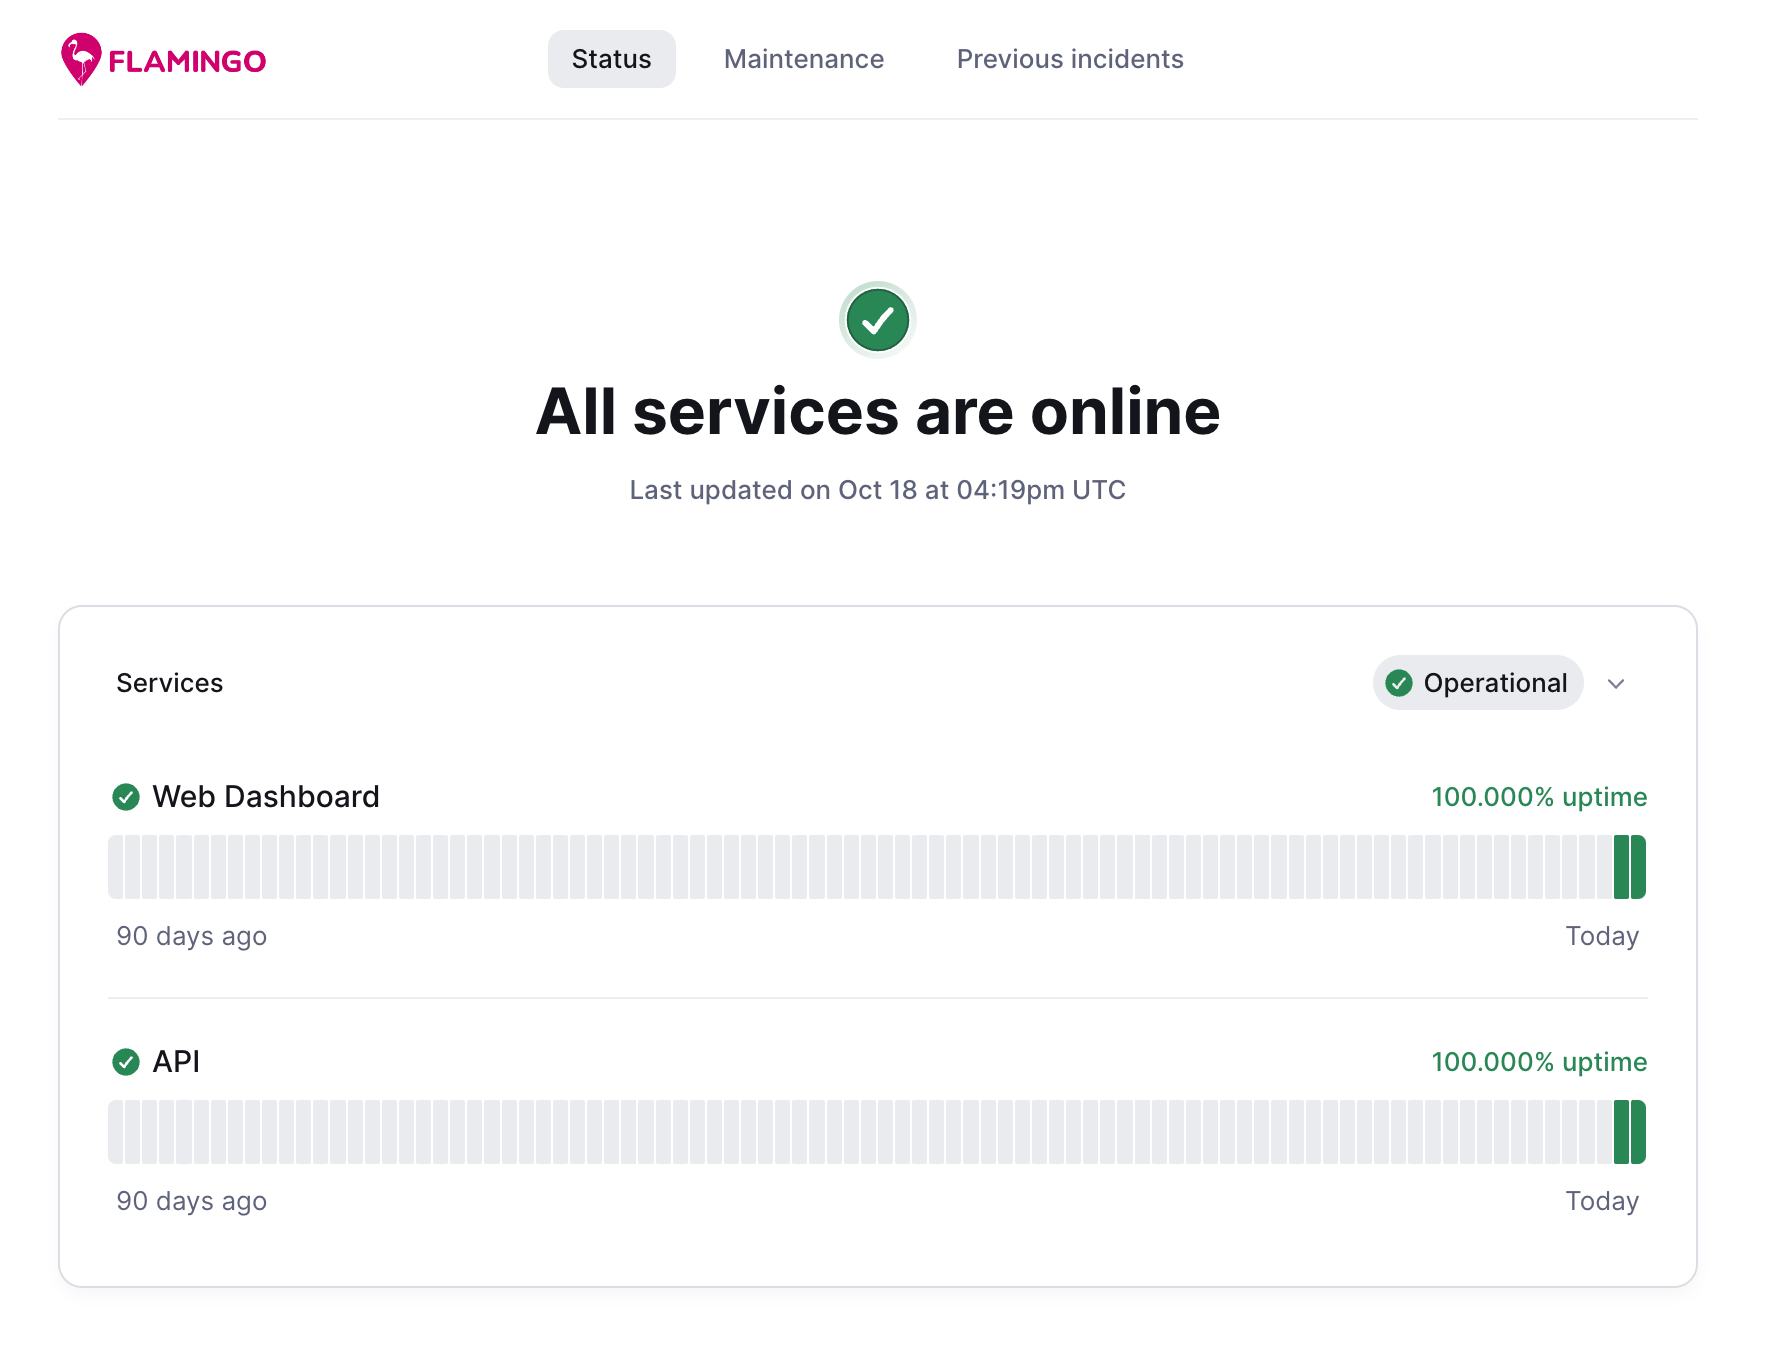Screen dimensions: 1766x1354
Task: Click the oldest gray bar in API timeline
Action: coord(116,1132)
